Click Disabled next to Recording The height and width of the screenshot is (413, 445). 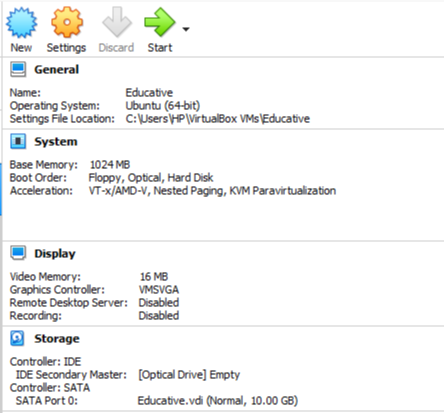(x=159, y=315)
